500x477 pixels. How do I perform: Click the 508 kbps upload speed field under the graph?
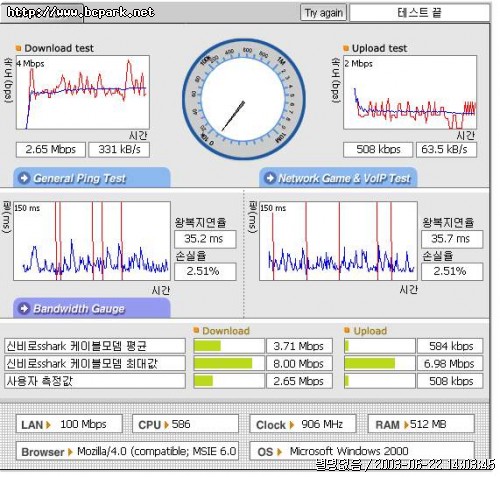[x=378, y=149]
